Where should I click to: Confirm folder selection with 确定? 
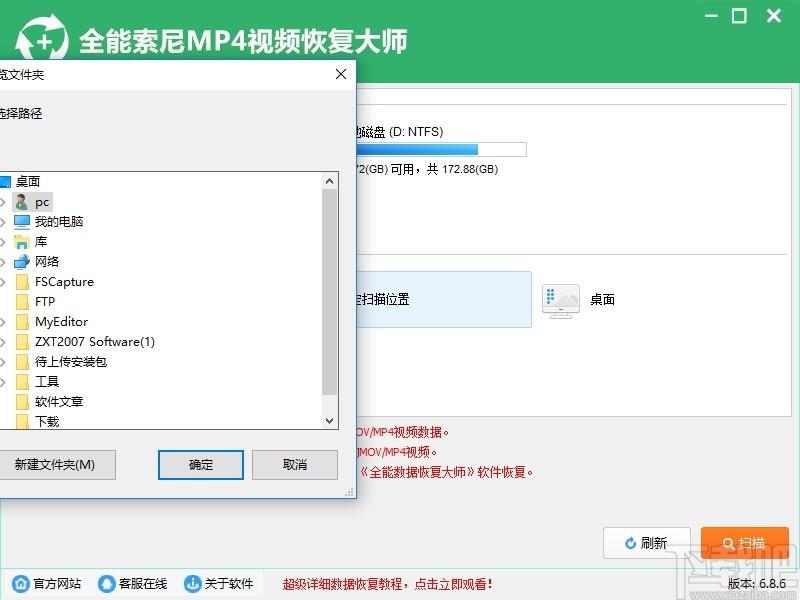point(201,465)
